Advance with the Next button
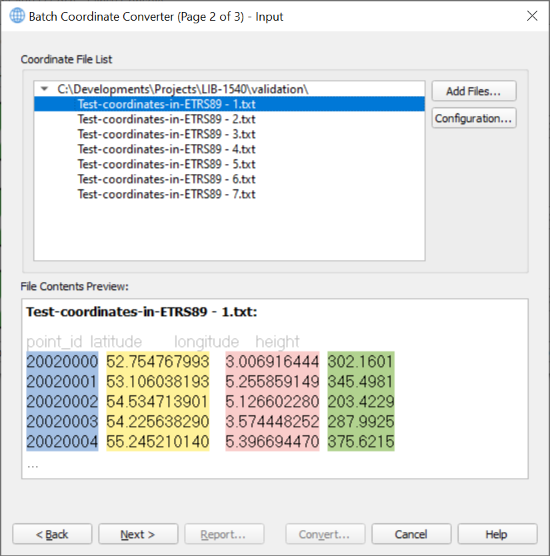 [x=138, y=534]
